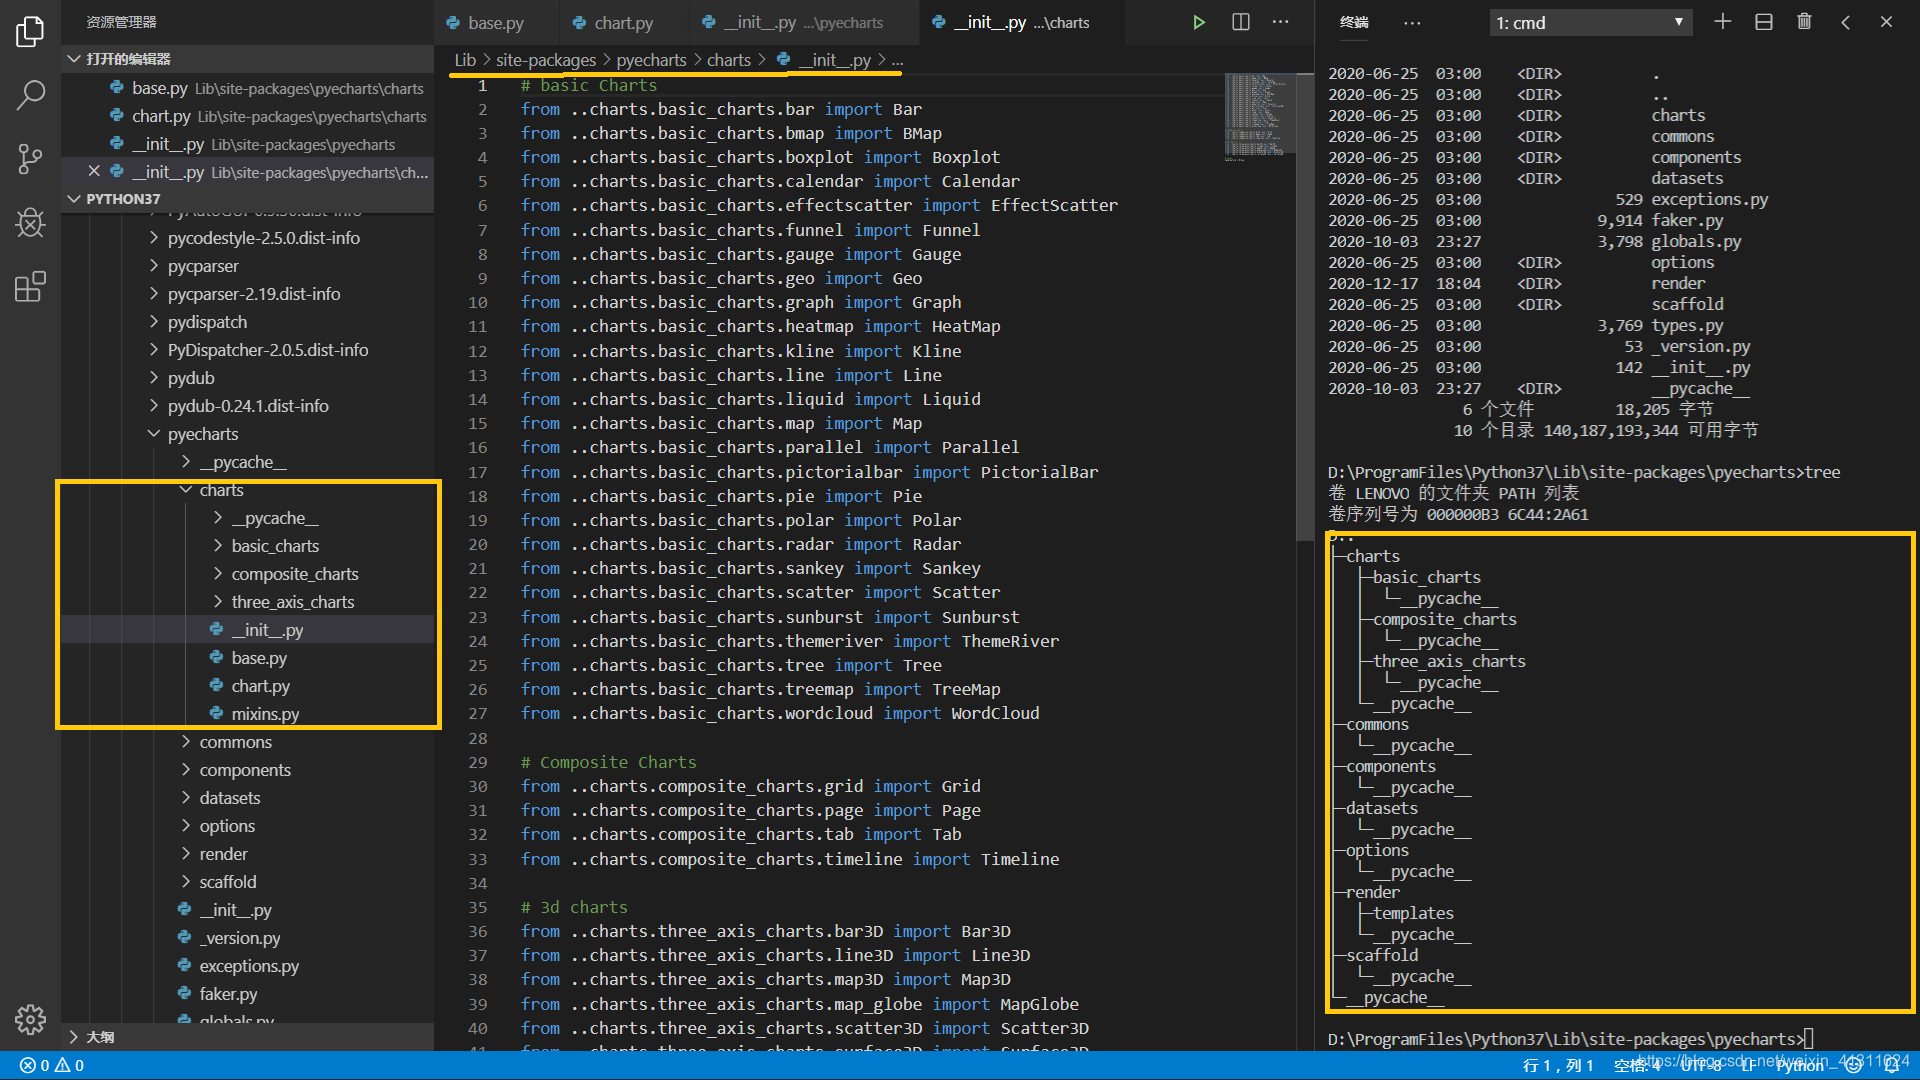
Task: Collapse the charts folder in explorer
Action: point(221,490)
